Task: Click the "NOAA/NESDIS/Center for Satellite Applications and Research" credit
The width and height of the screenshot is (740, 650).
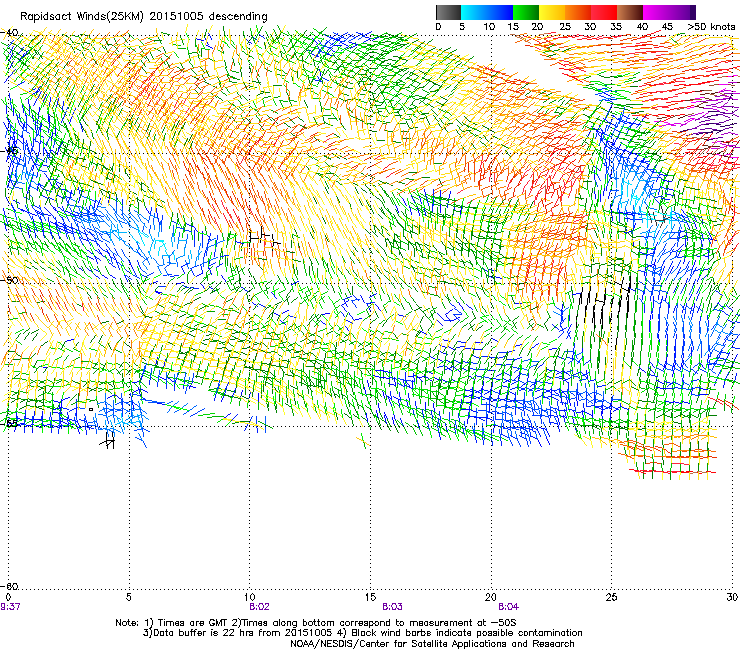Action: (x=432, y=644)
